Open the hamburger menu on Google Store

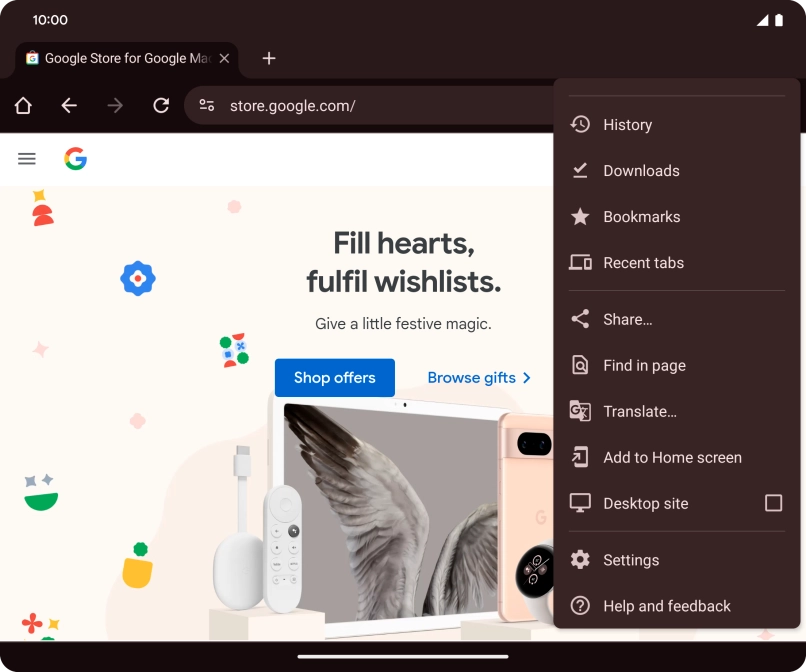pyautogui.click(x=27, y=159)
